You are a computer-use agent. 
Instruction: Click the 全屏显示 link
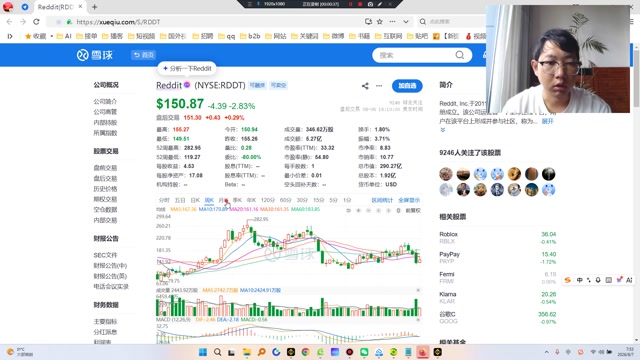tap(409, 200)
